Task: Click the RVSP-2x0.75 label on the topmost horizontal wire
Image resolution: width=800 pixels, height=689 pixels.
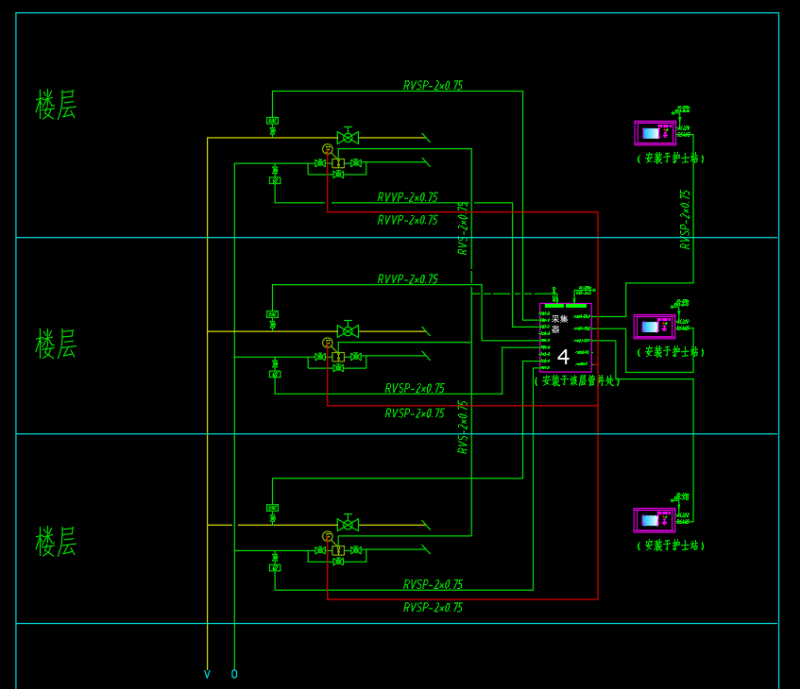Action: click(x=433, y=85)
